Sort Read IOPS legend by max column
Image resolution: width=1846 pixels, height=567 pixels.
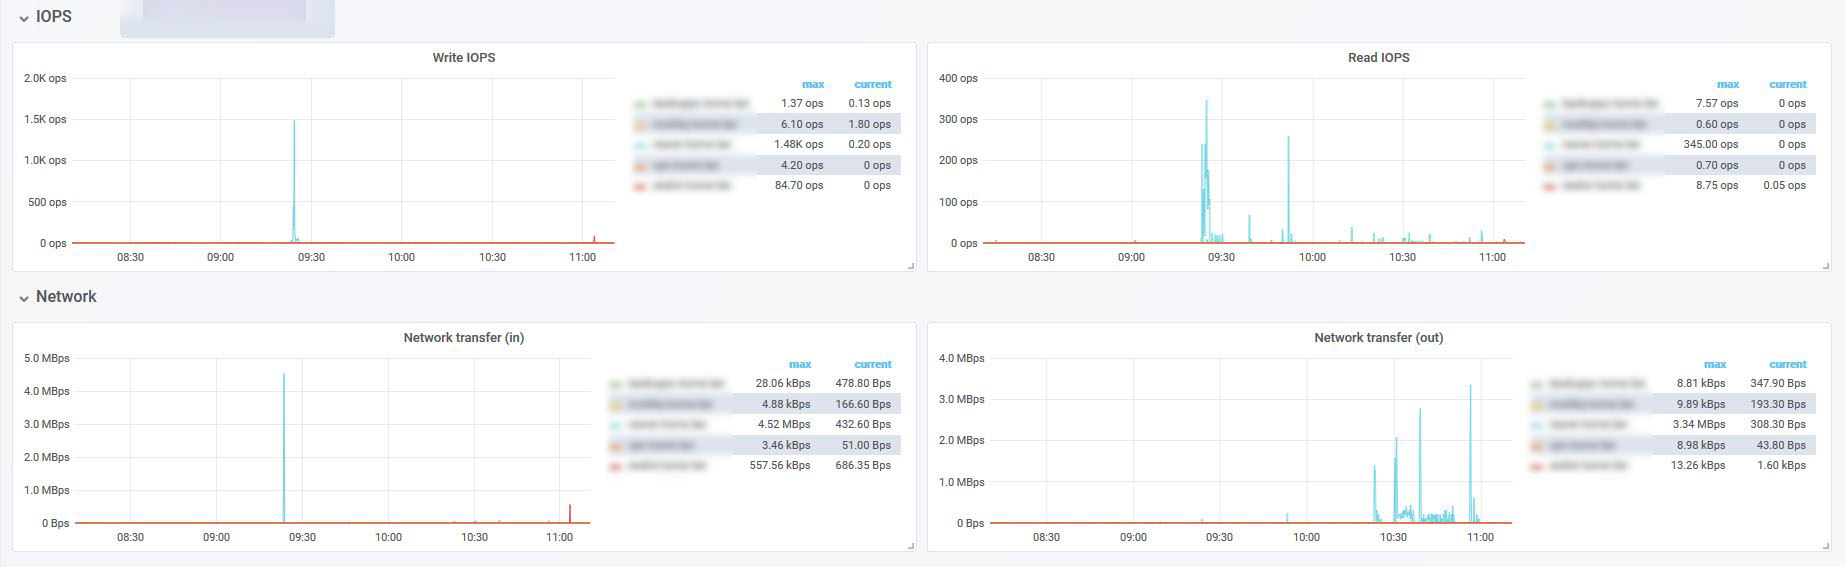(x=1728, y=84)
